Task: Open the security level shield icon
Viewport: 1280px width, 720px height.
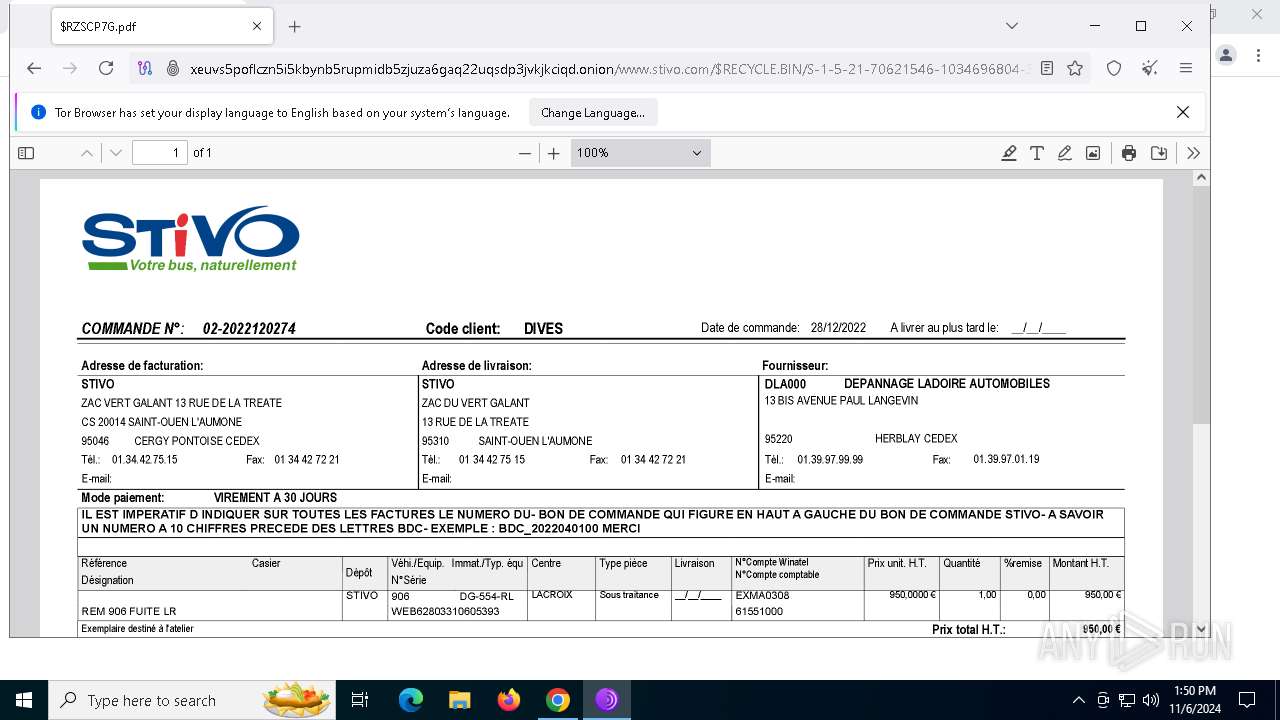Action: coord(1114,68)
